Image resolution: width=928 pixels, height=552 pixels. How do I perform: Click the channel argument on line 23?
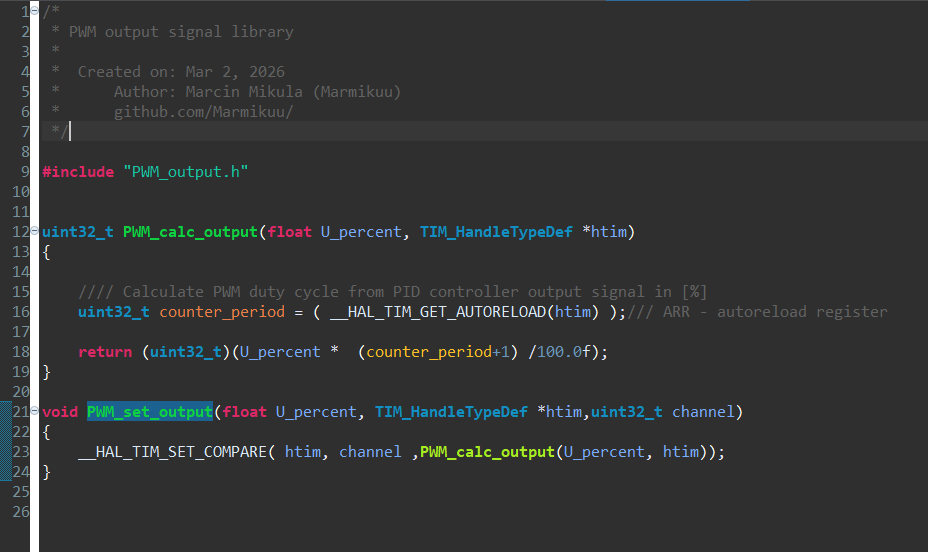tap(370, 452)
